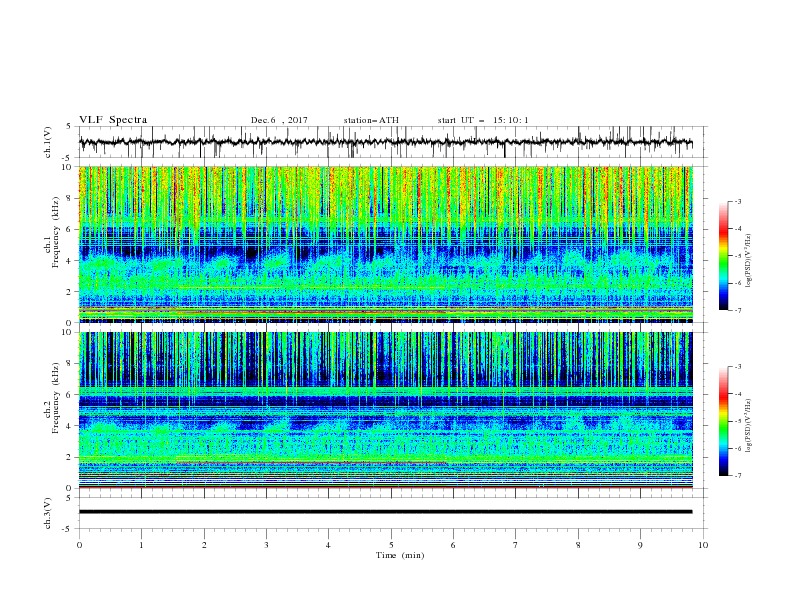Click time axis tick label "9"

pos(640,545)
